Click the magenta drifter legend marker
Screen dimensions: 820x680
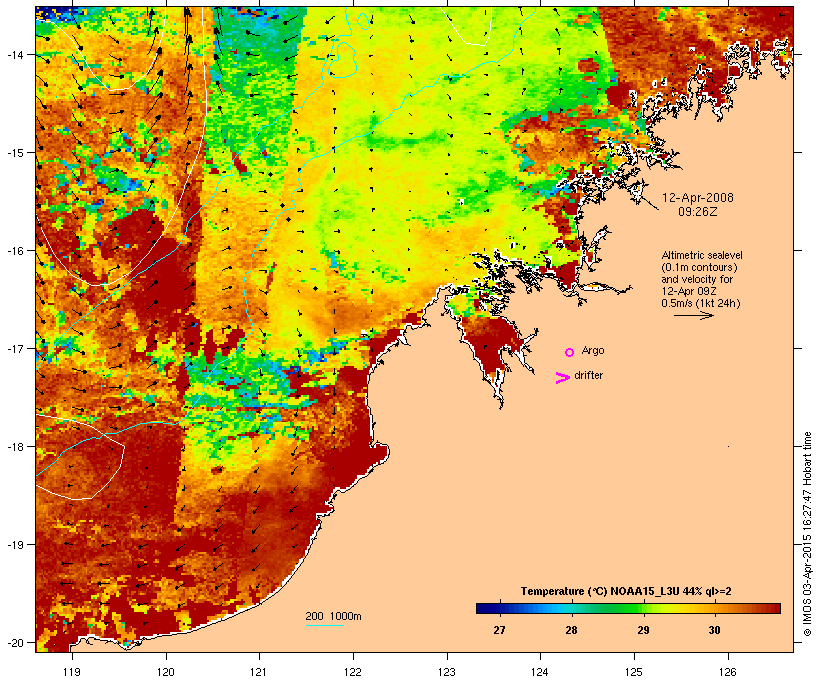[562, 378]
